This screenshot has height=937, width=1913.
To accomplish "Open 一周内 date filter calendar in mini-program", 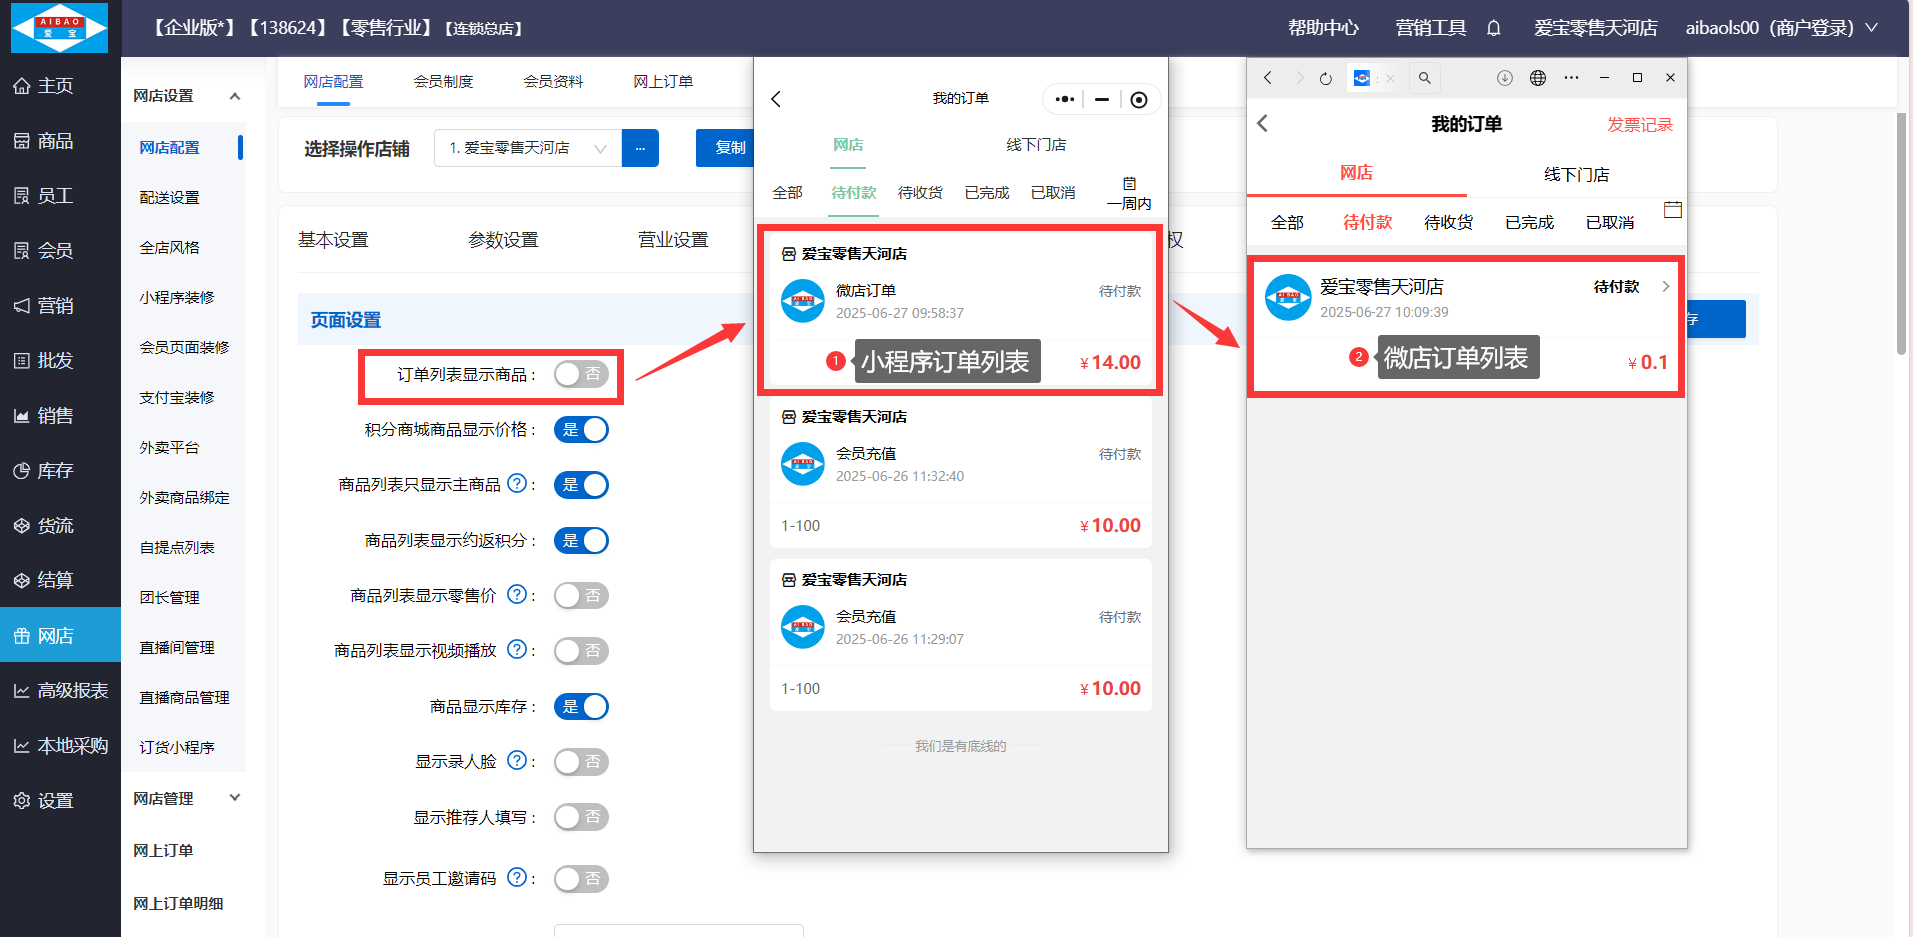I will 1129,194.
